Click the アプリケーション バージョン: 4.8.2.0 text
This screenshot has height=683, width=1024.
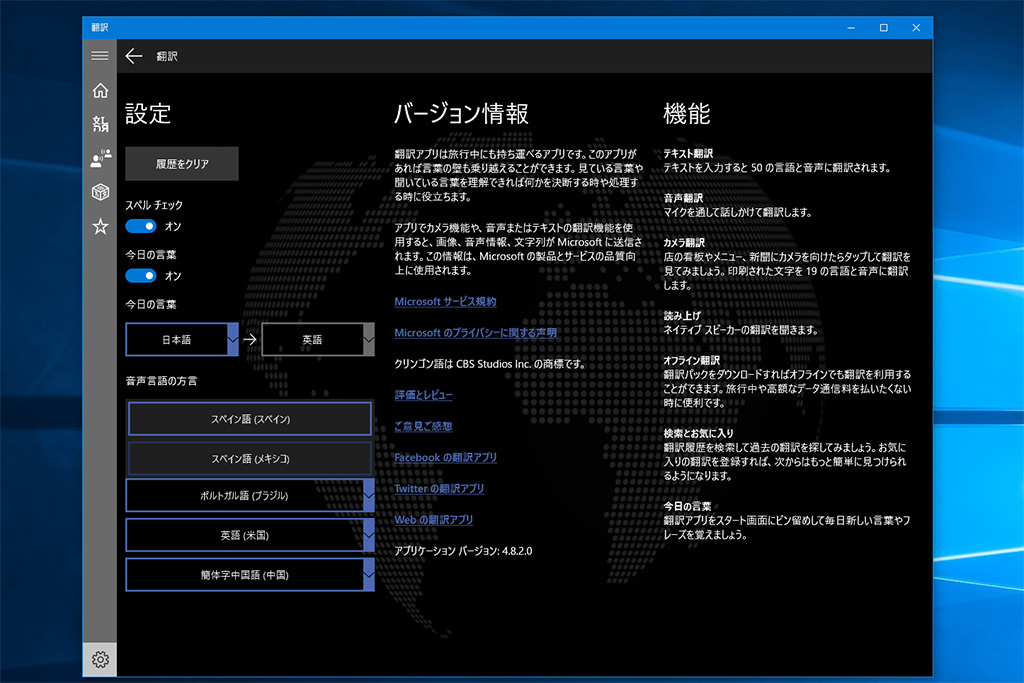(463, 551)
